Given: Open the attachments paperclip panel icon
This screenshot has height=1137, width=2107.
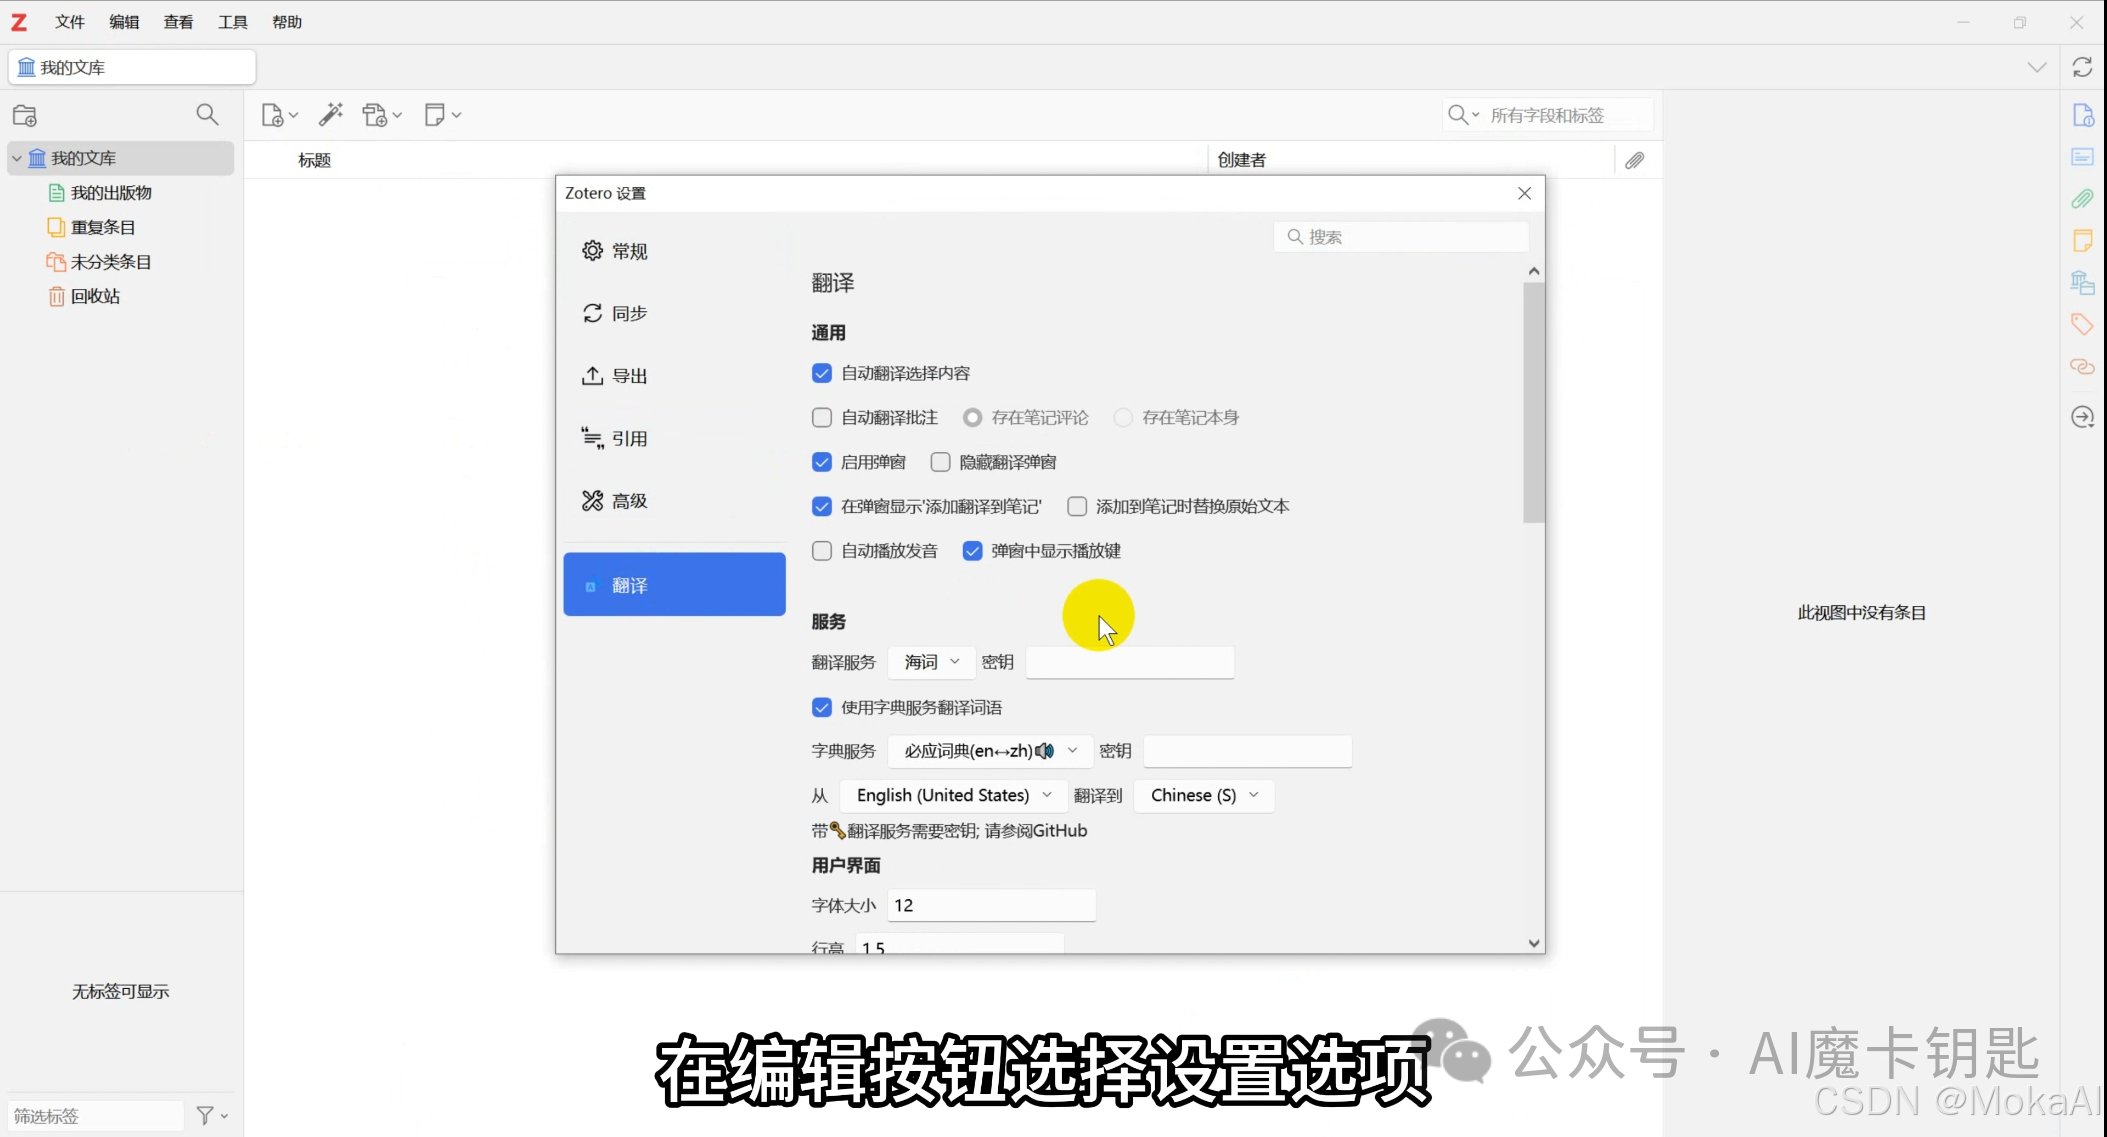Looking at the screenshot, I should pyautogui.click(x=2082, y=199).
